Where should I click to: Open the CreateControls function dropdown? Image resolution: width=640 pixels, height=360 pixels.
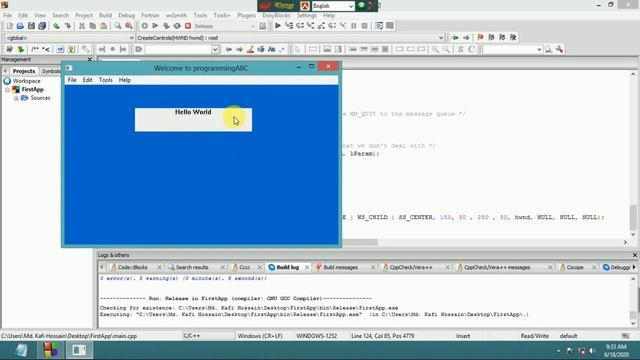(x=441, y=38)
